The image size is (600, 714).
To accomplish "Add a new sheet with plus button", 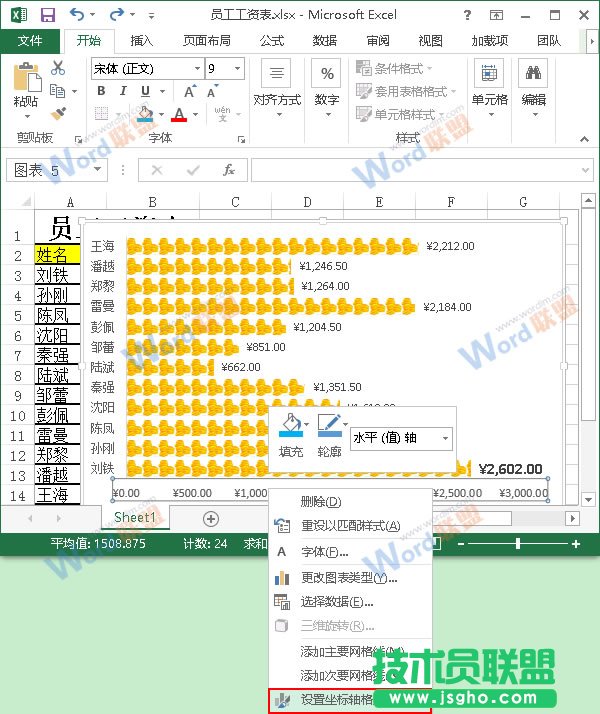I will pyautogui.click(x=210, y=519).
